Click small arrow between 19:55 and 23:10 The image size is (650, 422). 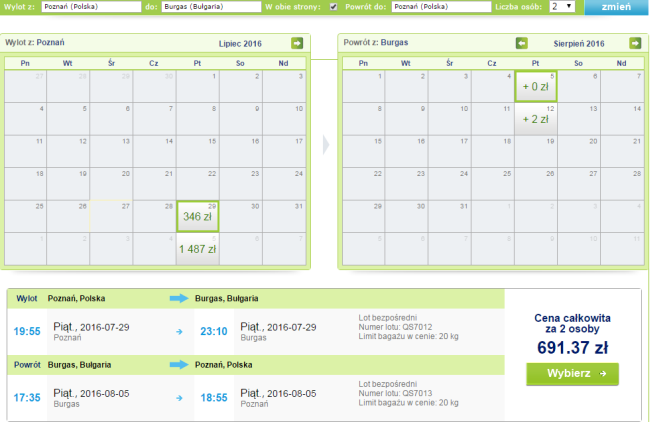179,332
